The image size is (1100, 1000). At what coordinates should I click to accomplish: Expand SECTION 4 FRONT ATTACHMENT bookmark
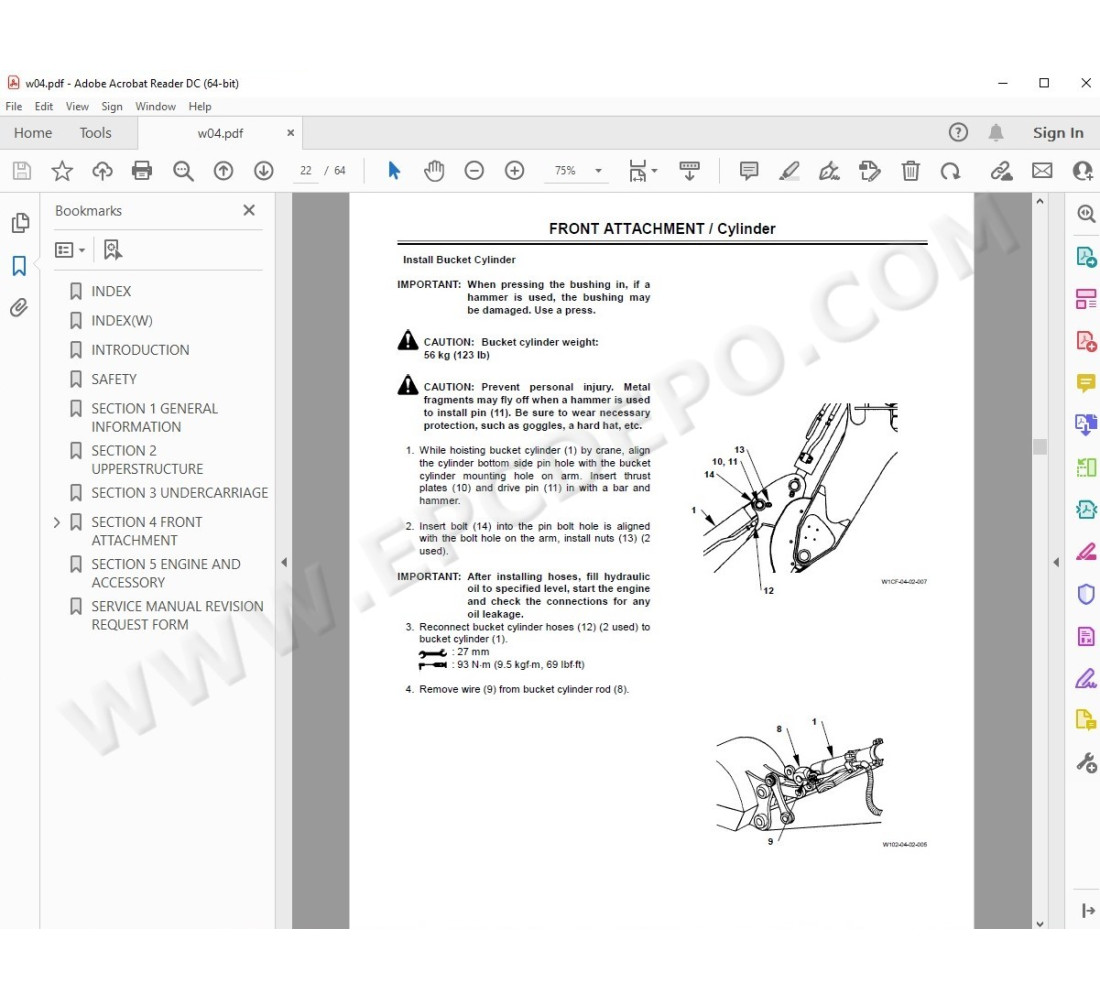point(57,522)
